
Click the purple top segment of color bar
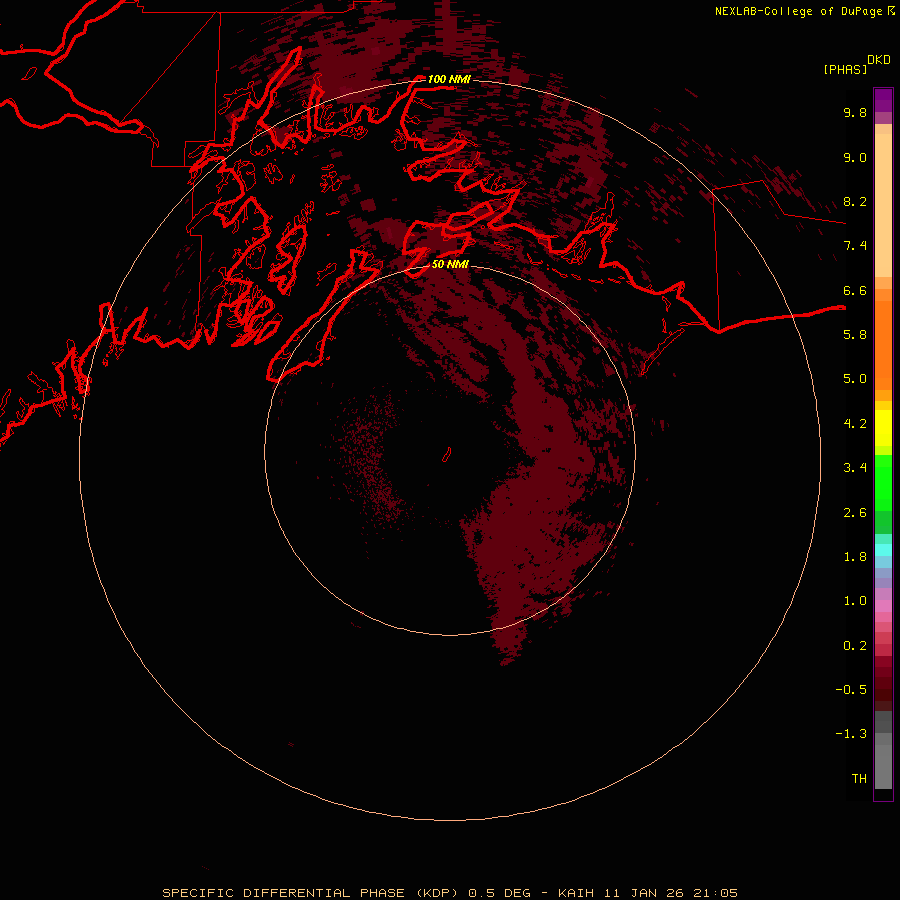point(883,100)
